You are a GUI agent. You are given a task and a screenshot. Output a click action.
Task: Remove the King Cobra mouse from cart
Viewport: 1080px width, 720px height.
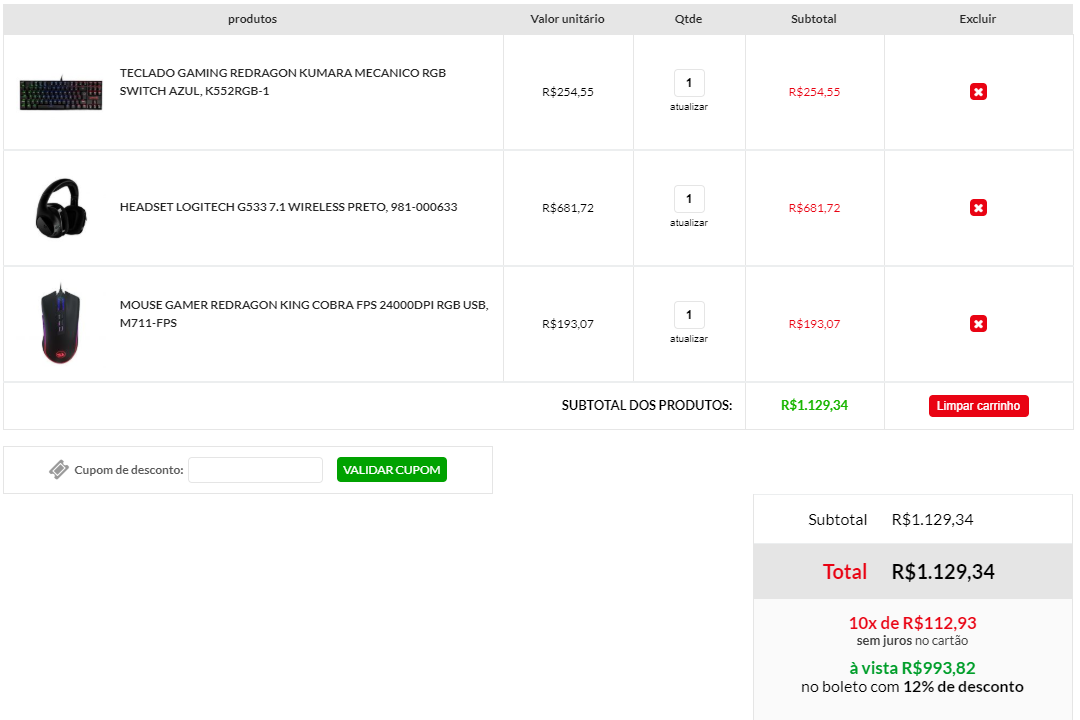pyautogui.click(x=978, y=324)
